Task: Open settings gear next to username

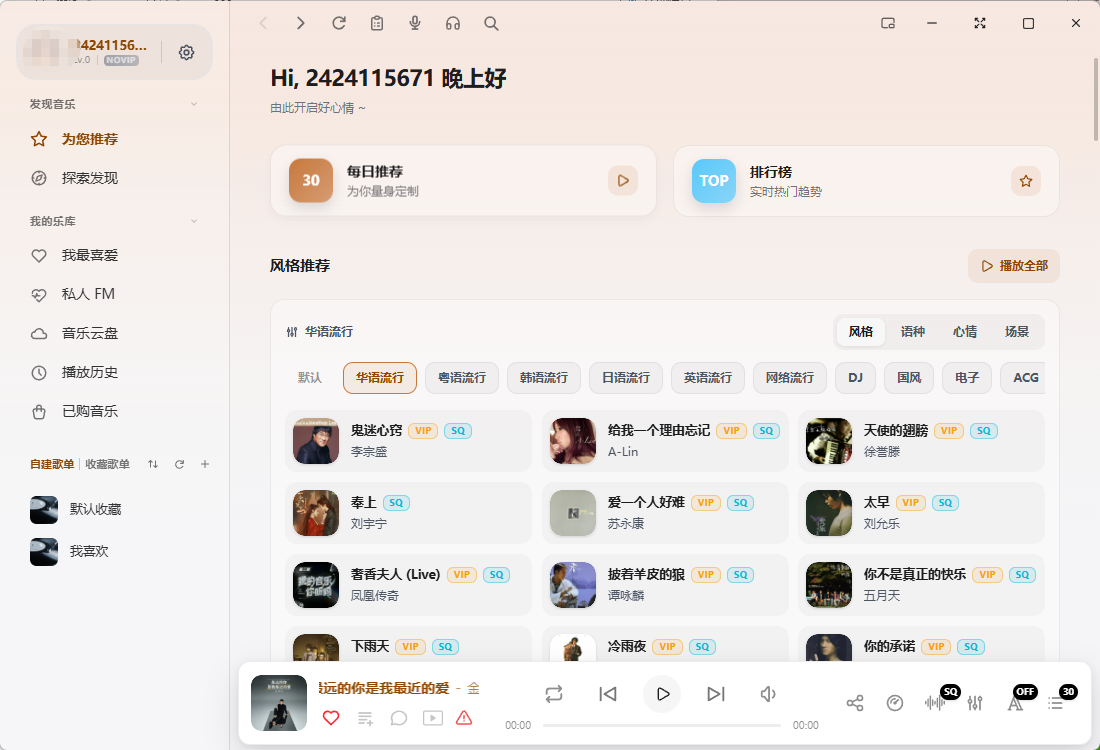Action: [x=186, y=52]
